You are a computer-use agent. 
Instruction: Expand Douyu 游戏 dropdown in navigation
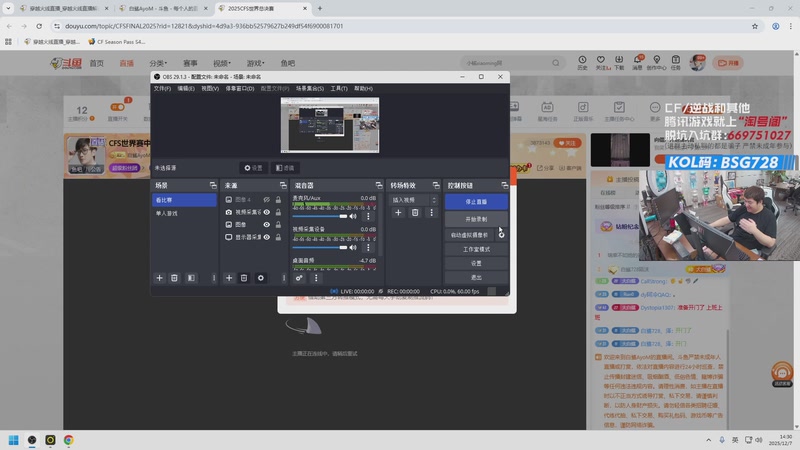(256, 63)
